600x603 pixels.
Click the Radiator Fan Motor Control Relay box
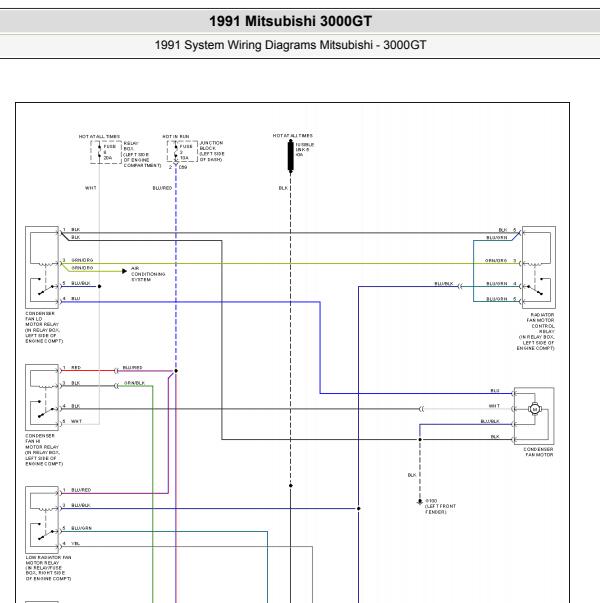click(x=538, y=267)
